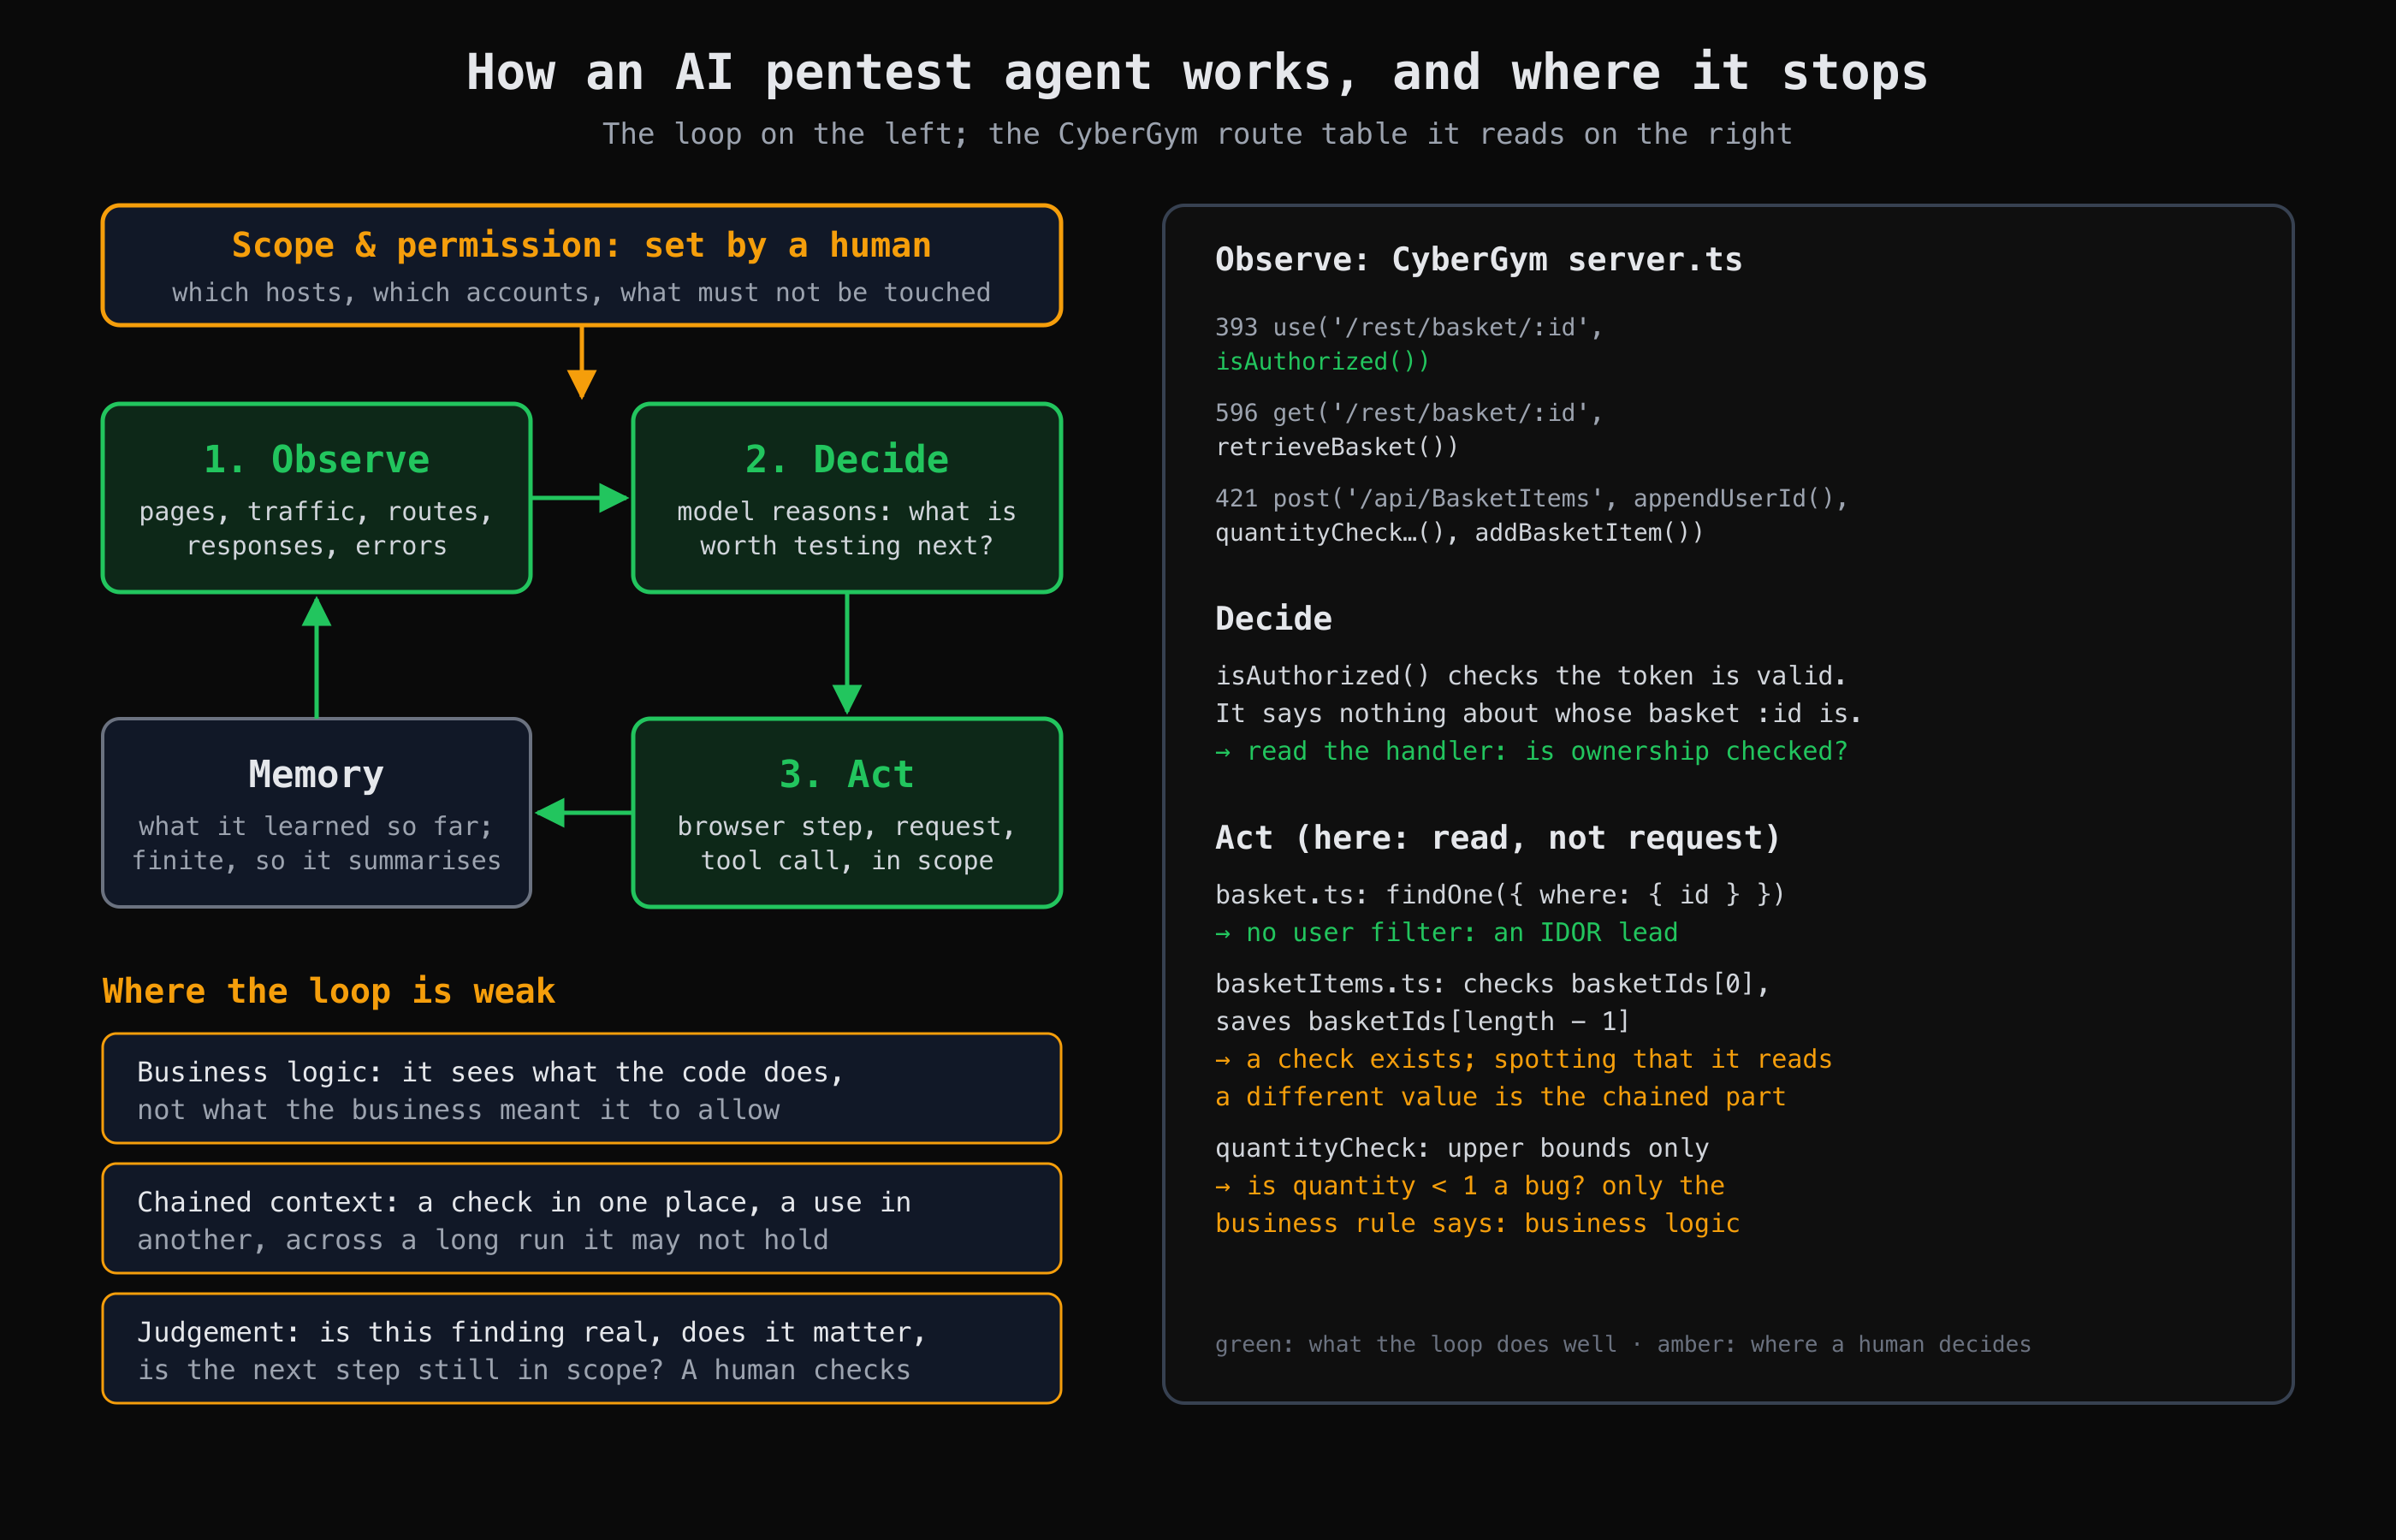2396x1540 pixels.
Task: Click 'quantityCheck: upper bounds only'
Action: (1462, 1148)
